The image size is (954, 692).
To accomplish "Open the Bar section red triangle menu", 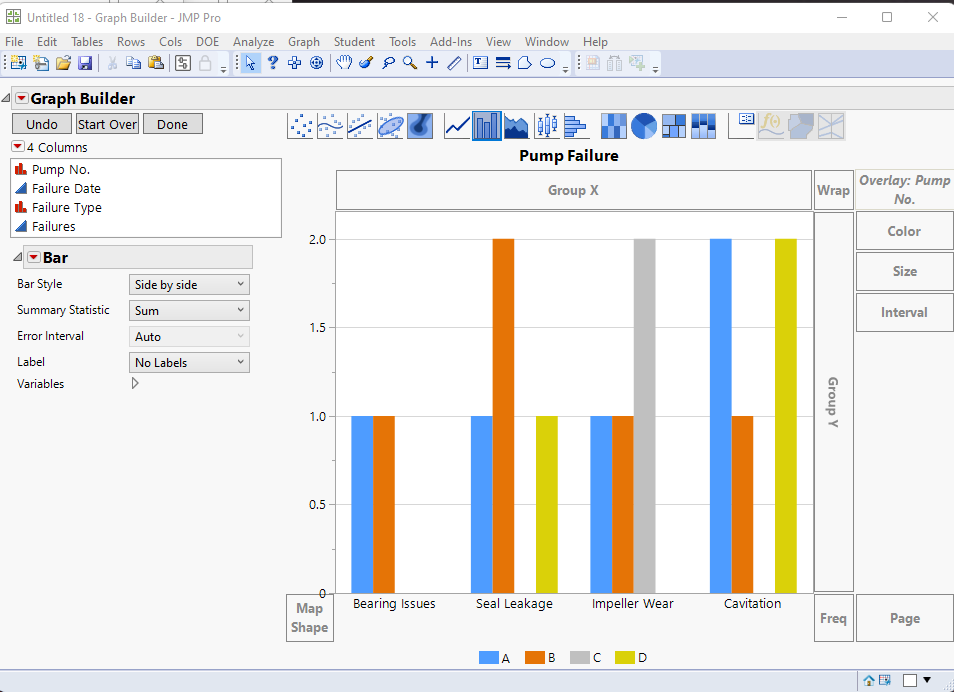I will 34,257.
